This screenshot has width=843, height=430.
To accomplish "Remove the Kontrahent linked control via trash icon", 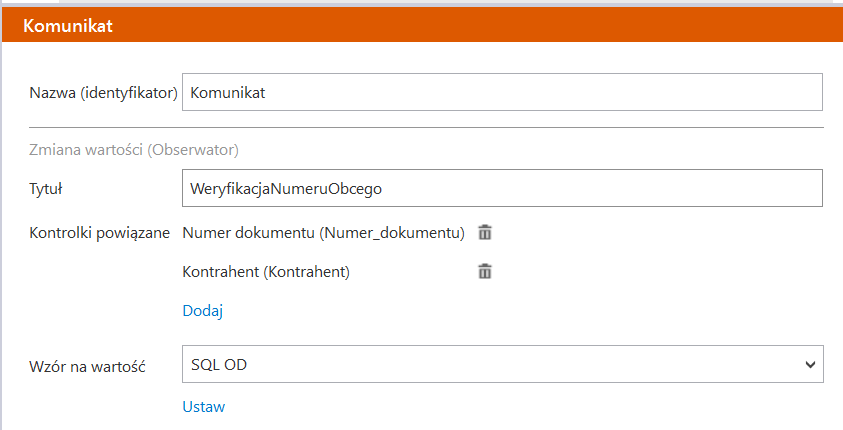I will [x=485, y=271].
